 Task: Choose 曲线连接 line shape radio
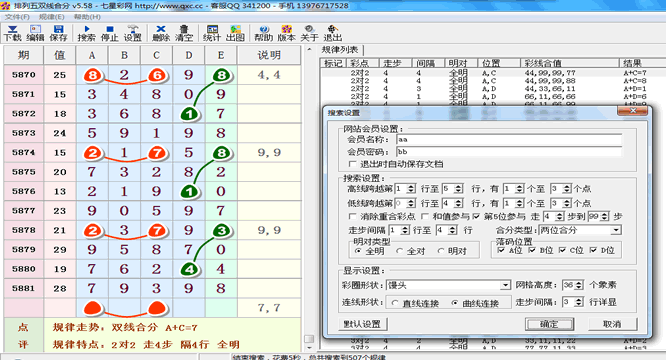coord(454,303)
